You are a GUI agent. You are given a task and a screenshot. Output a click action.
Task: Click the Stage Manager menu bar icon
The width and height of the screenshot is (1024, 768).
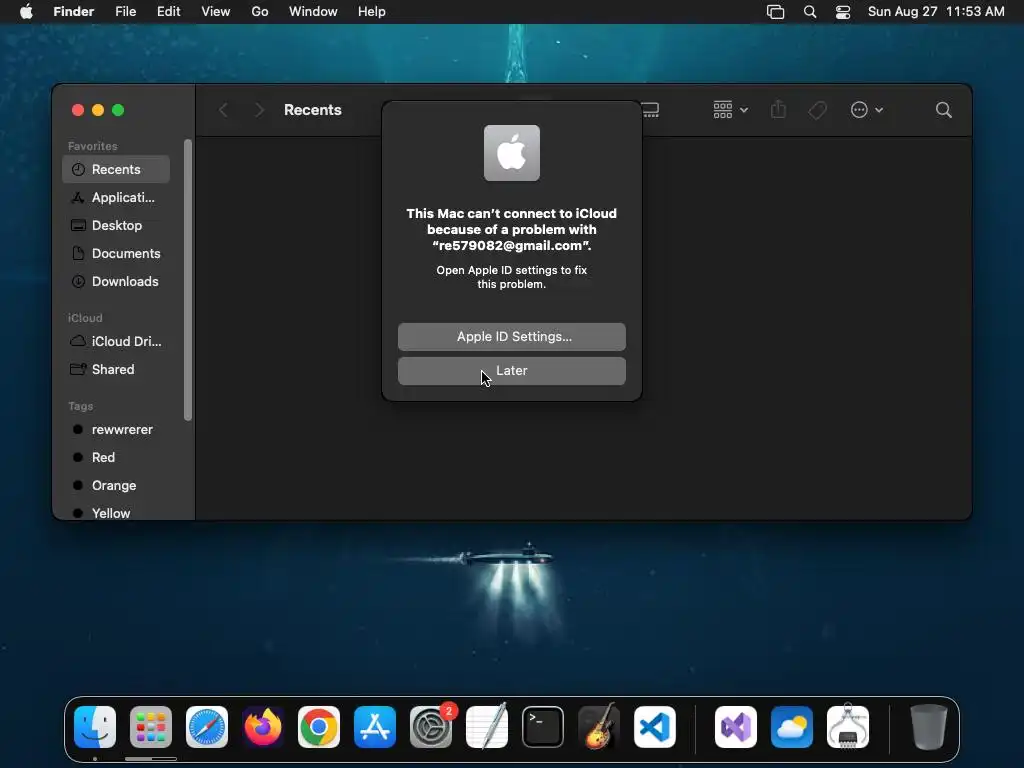[x=775, y=12]
